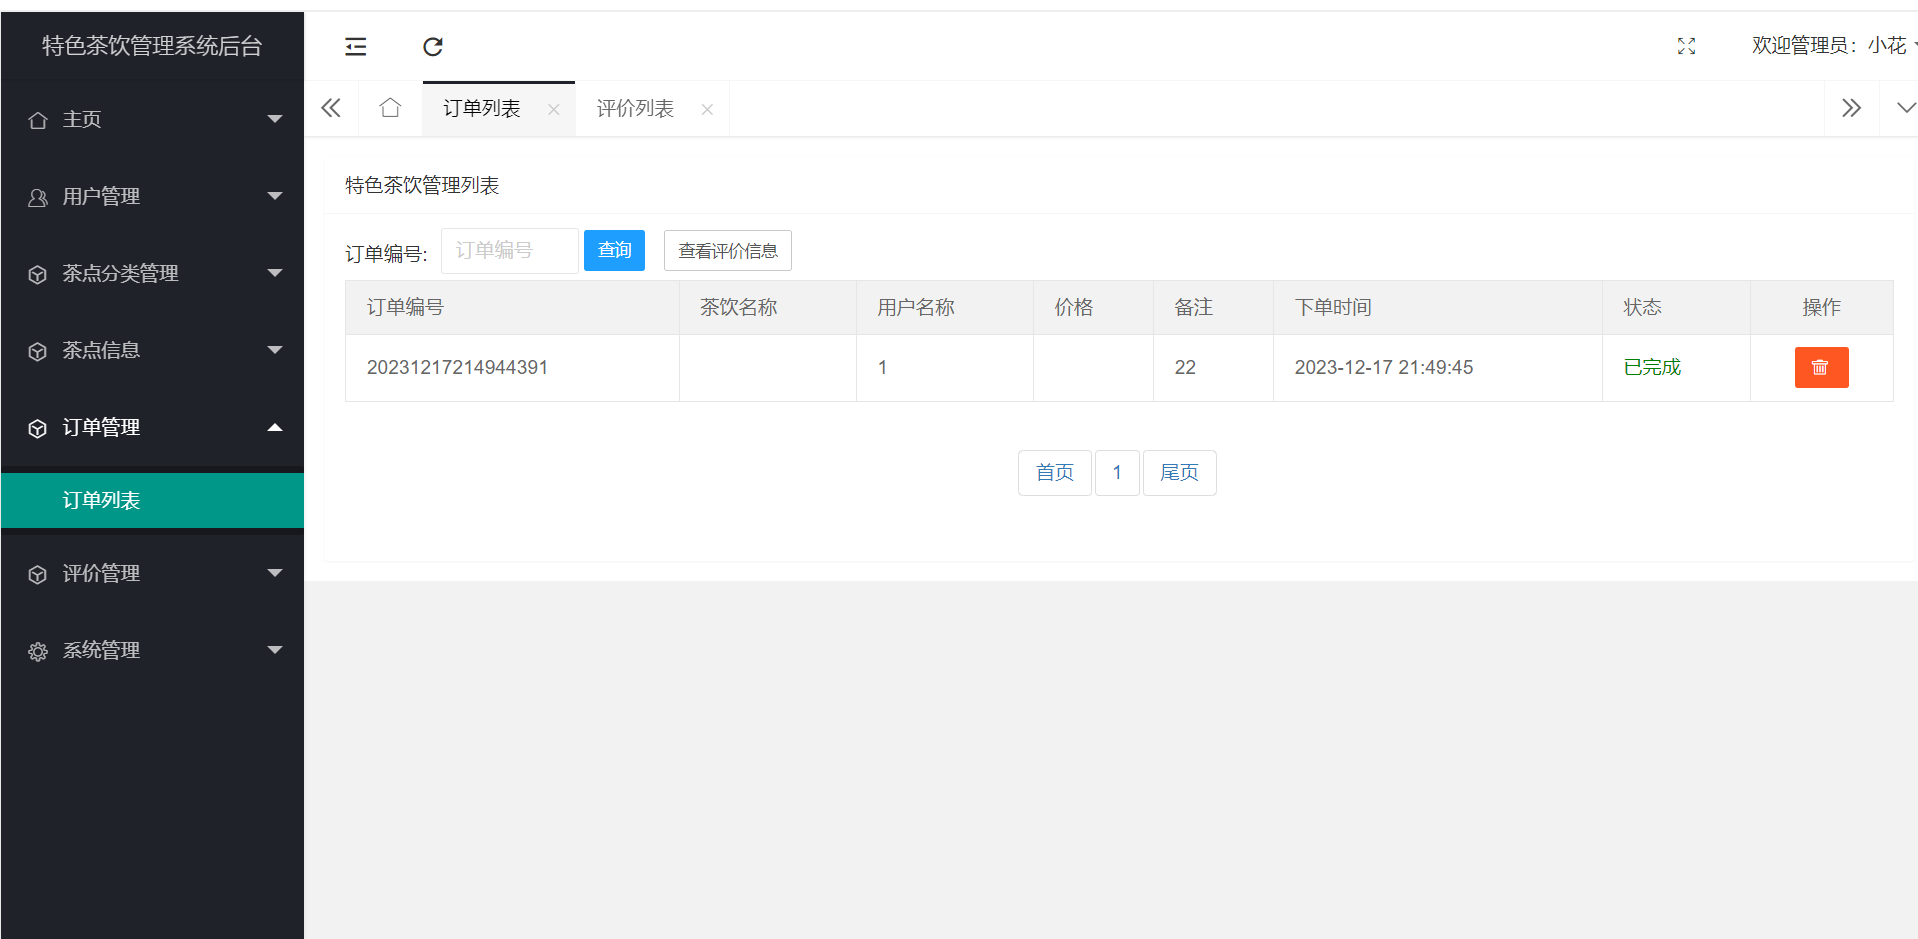Go to 尾页 last page

point(1179,472)
